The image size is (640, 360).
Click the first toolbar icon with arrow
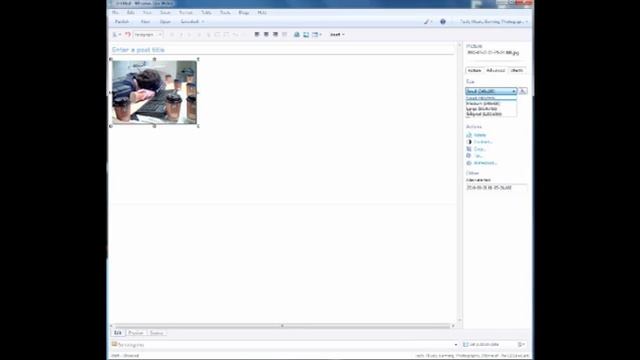tap(116, 35)
